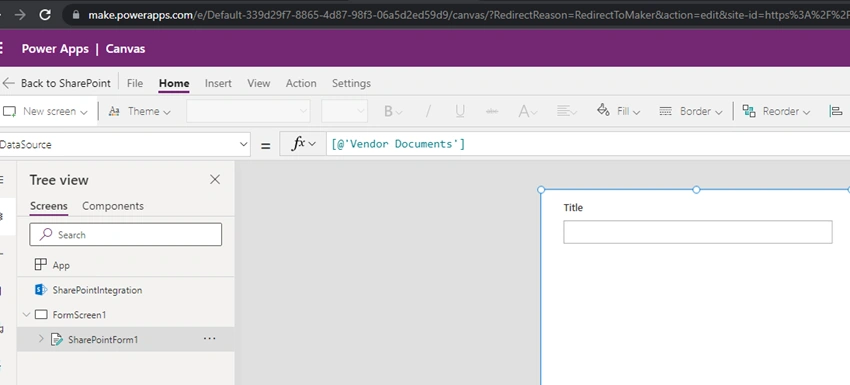Click the Align icon right of Reorder
The height and width of the screenshot is (385, 850).
(836, 111)
